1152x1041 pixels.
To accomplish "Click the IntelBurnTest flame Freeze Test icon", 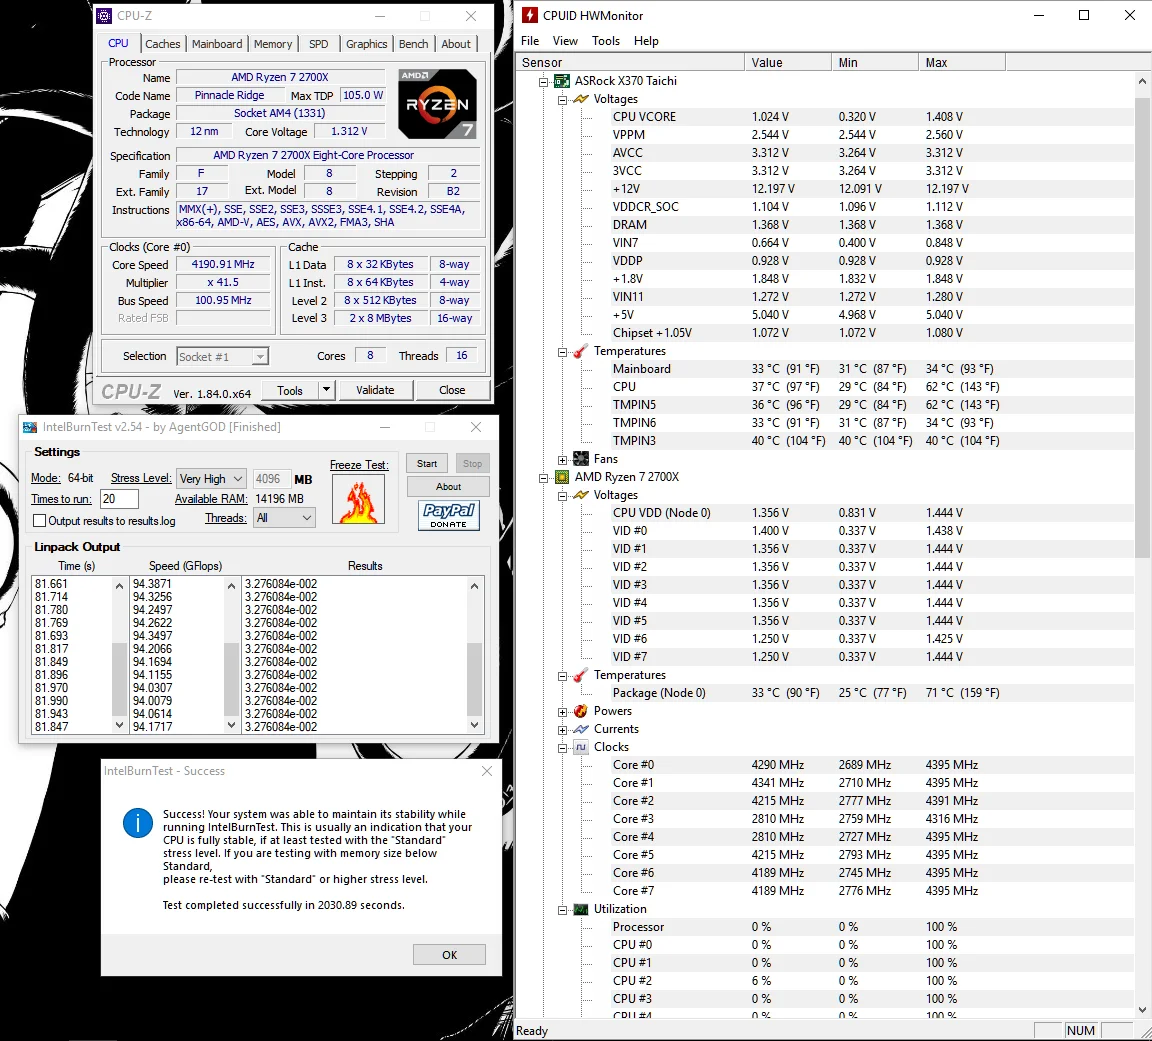I will [x=359, y=499].
